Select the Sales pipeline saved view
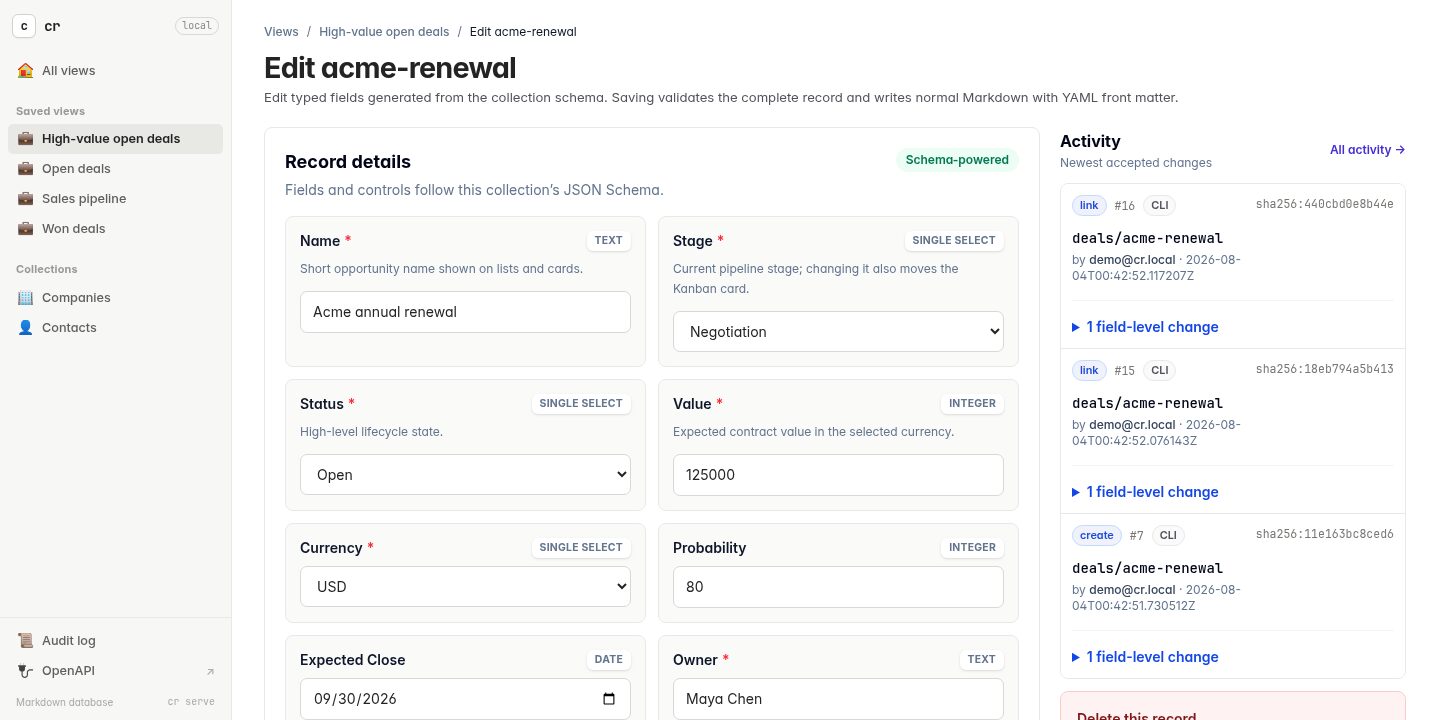The image size is (1440, 720). [115, 199]
